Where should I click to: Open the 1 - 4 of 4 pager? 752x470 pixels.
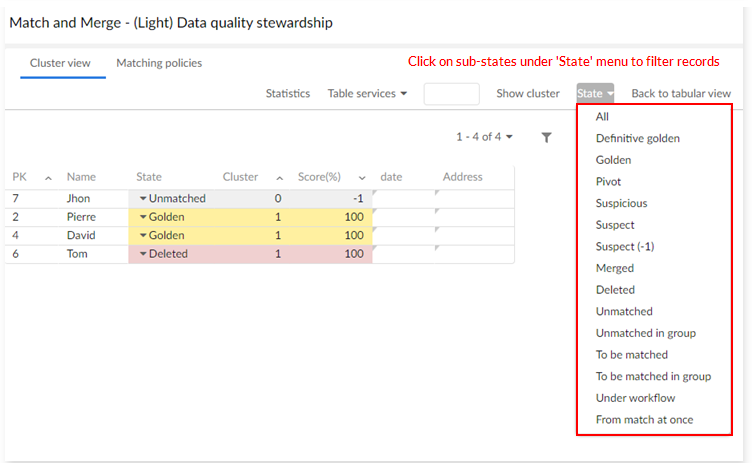click(484, 137)
